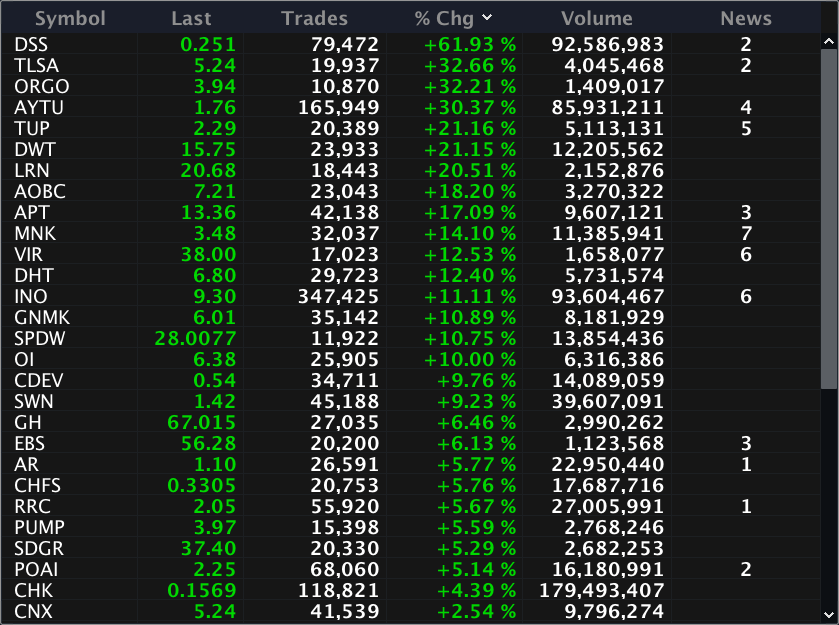Select the MNK symbol
This screenshot has height=625, width=839.
(x=35, y=233)
